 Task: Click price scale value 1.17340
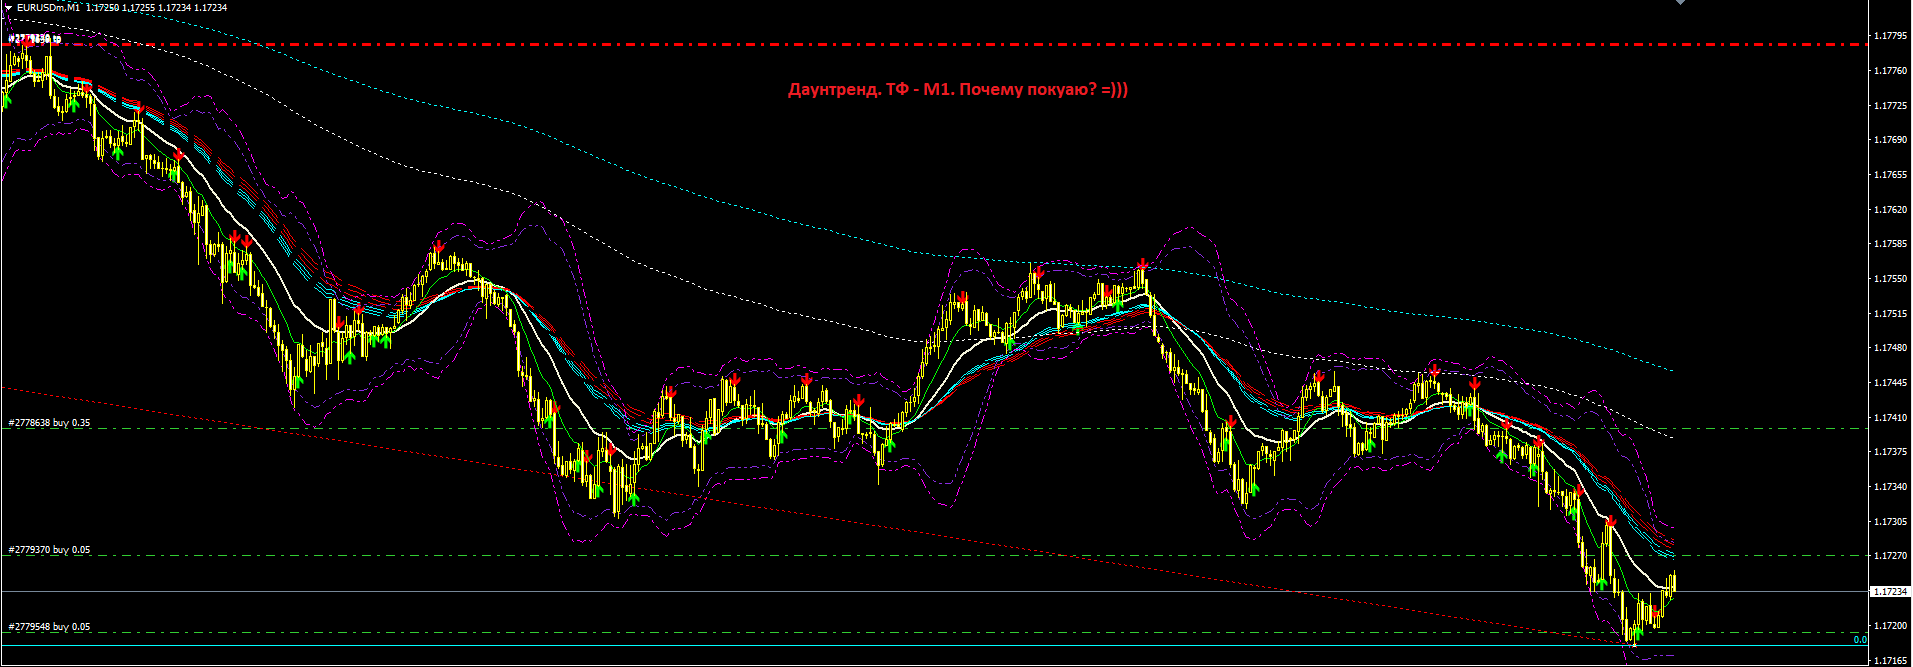point(1888,487)
